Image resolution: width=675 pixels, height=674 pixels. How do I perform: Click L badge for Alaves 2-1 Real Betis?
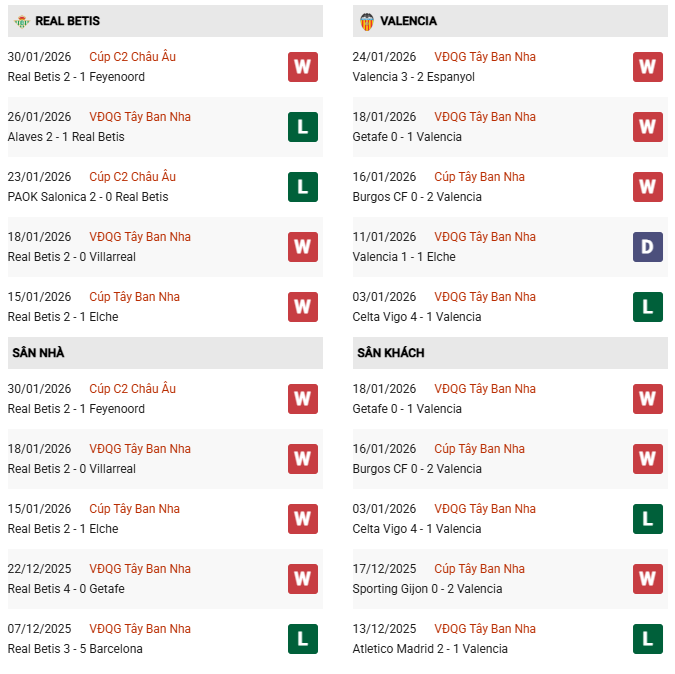pyautogui.click(x=303, y=127)
